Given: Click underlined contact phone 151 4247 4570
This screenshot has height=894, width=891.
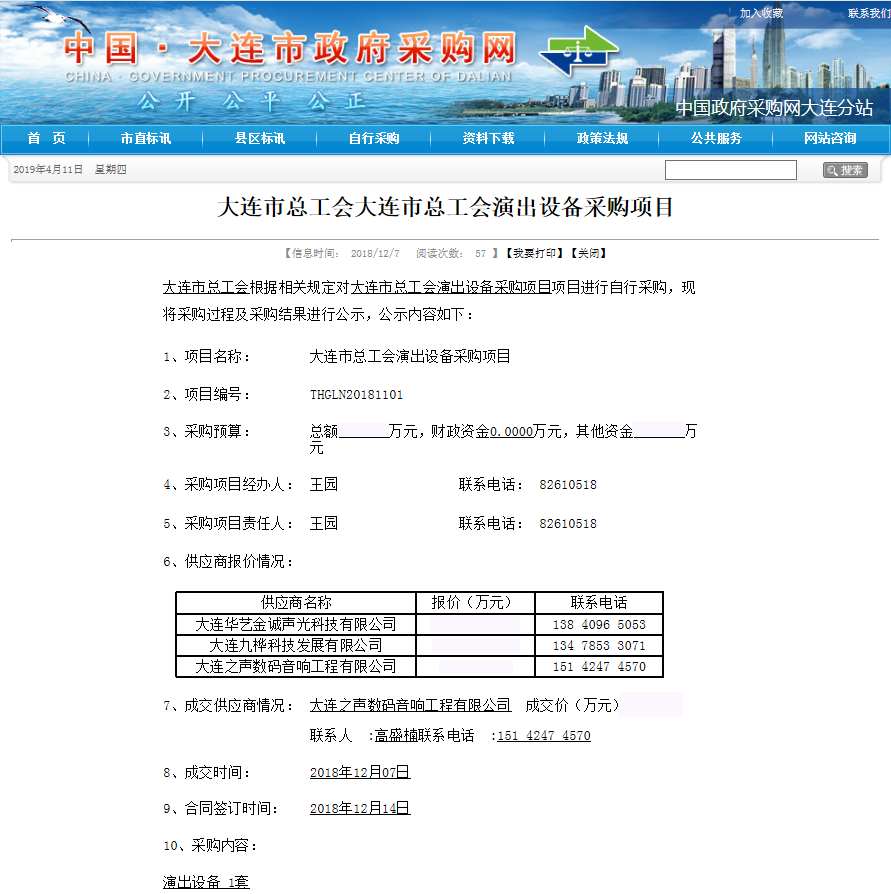Looking at the screenshot, I should (x=544, y=735).
